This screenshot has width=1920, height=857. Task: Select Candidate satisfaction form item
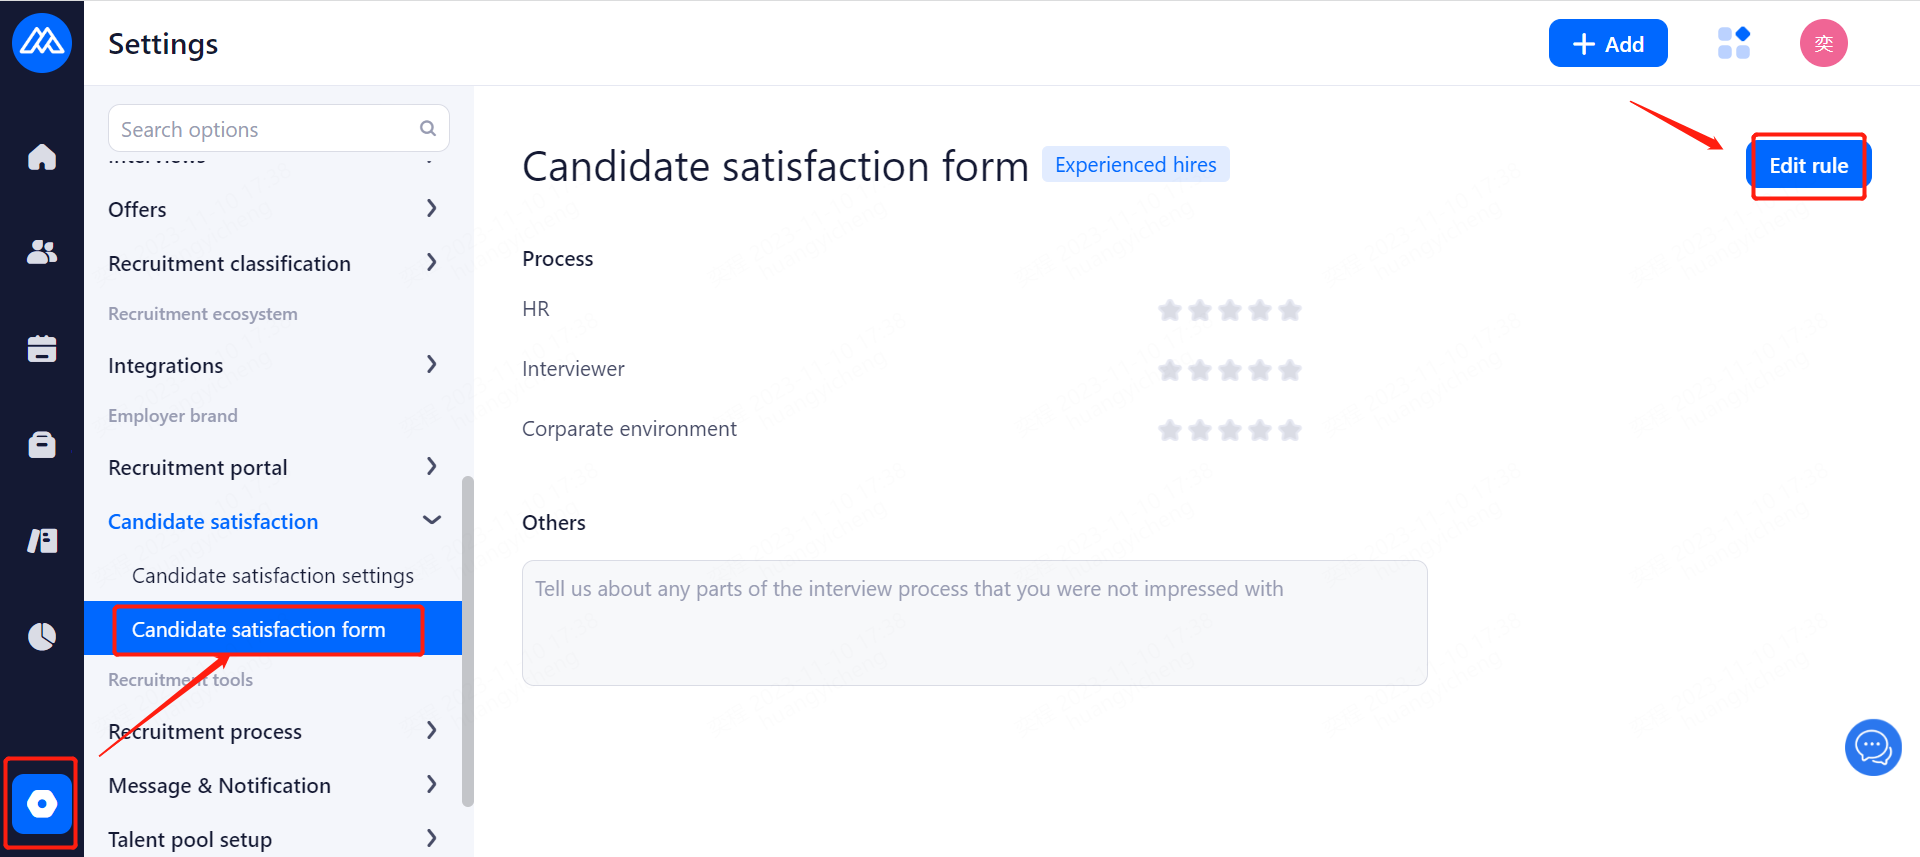point(259,629)
